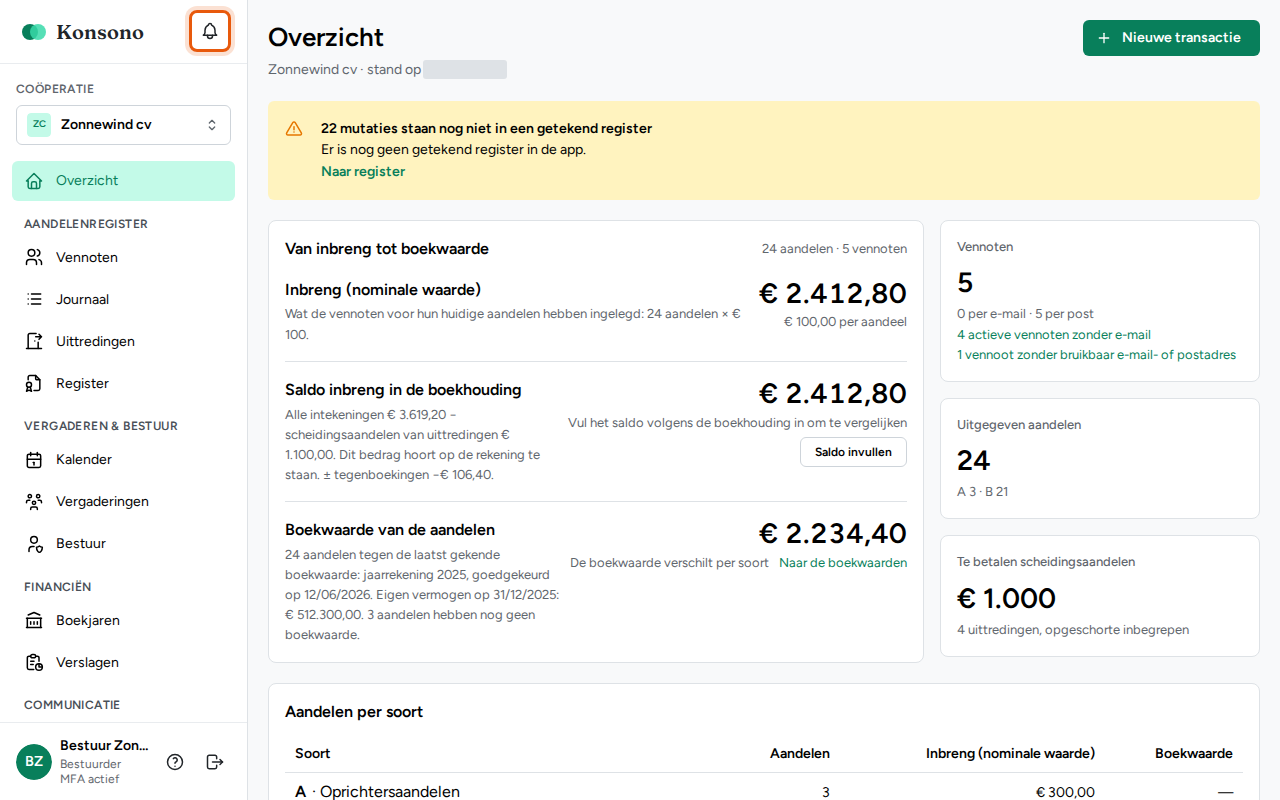
Task: Click the help question mark icon
Action: click(175, 762)
